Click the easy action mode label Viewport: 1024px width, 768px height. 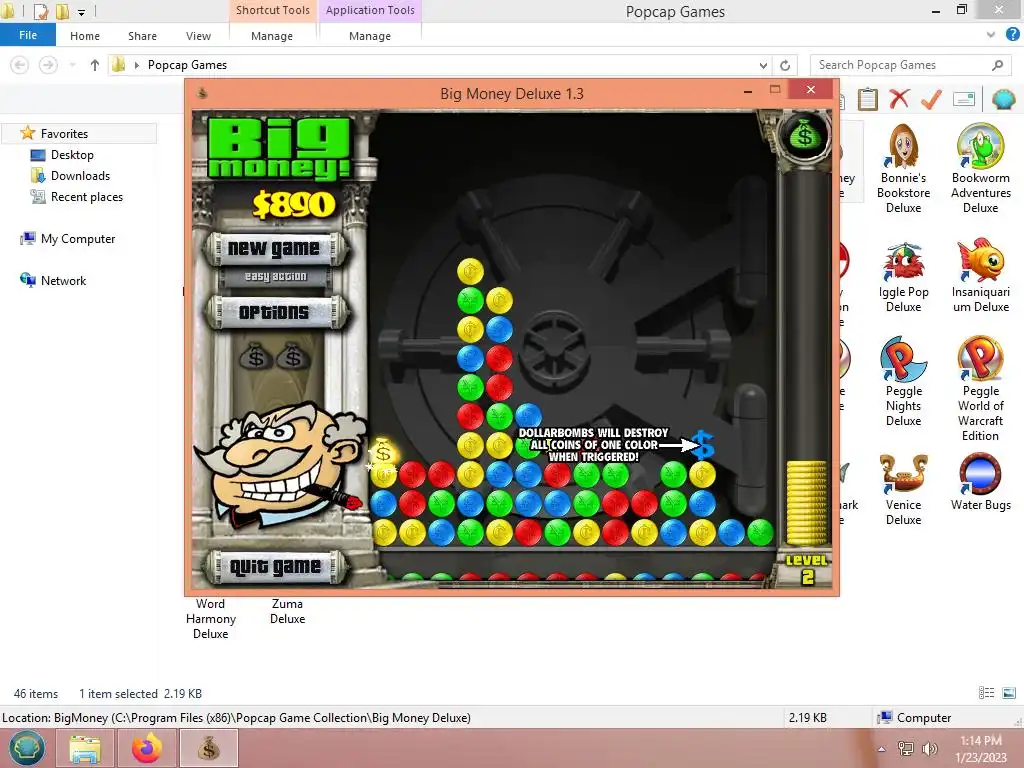pos(276,276)
